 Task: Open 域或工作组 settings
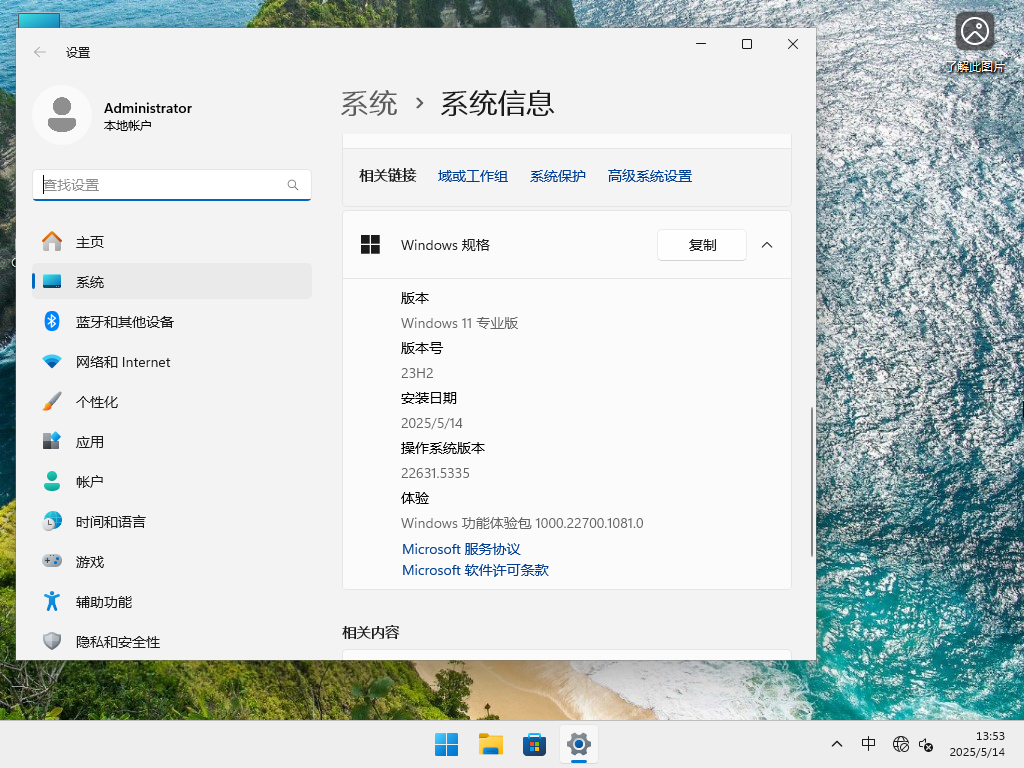(472, 175)
